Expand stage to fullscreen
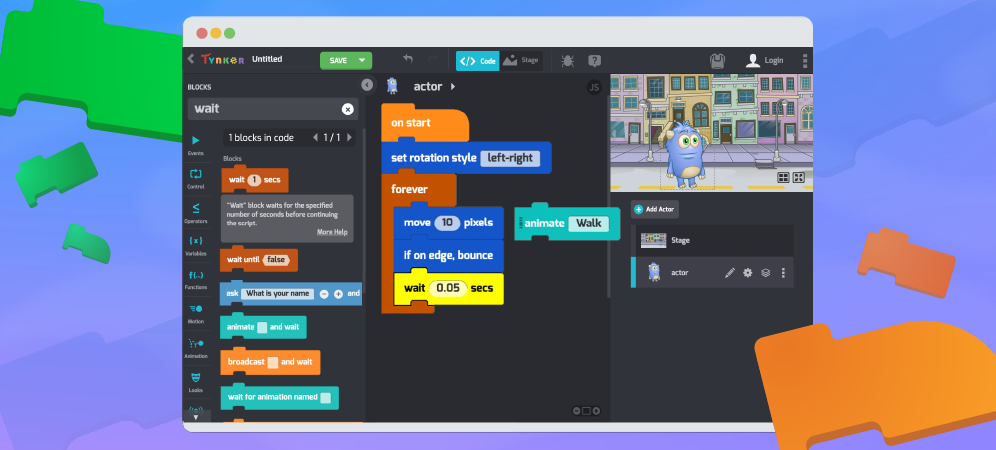The image size is (996, 450). [x=799, y=178]
